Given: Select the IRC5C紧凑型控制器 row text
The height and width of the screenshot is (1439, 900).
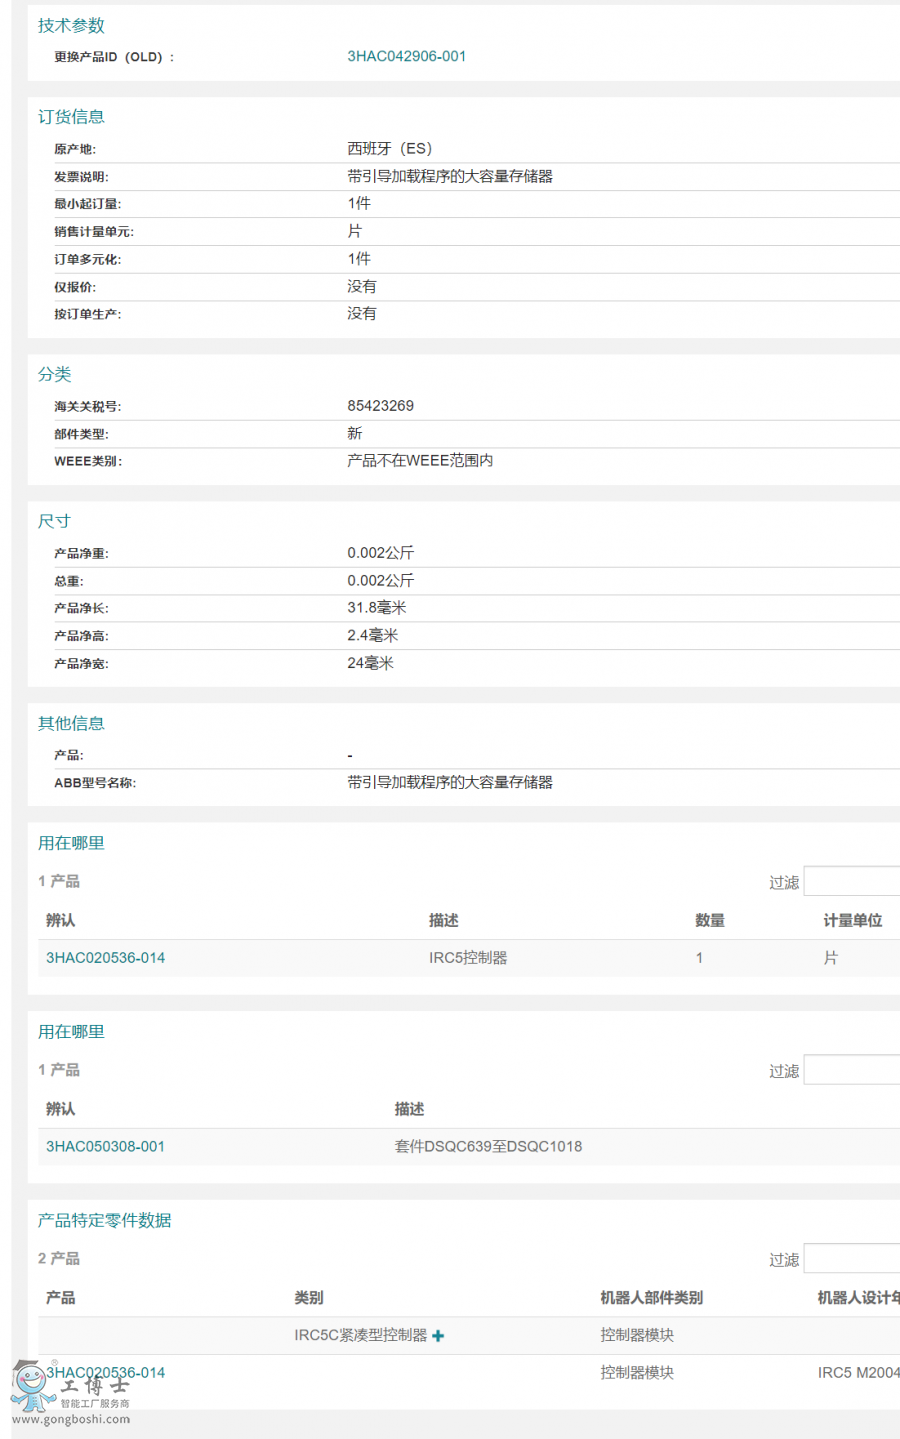Looking at the screenshot, I should (360, 1336).
